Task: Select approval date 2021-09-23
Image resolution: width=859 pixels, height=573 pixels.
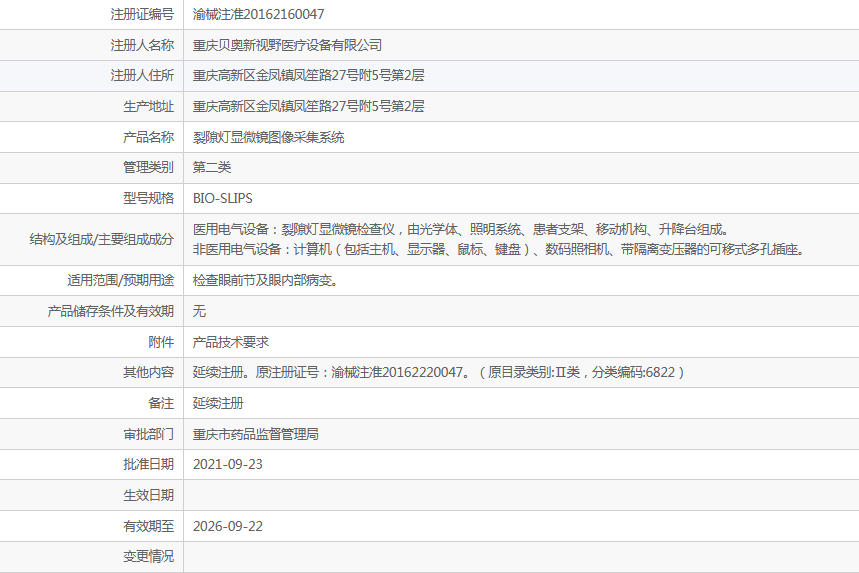Action: (228, 465)
